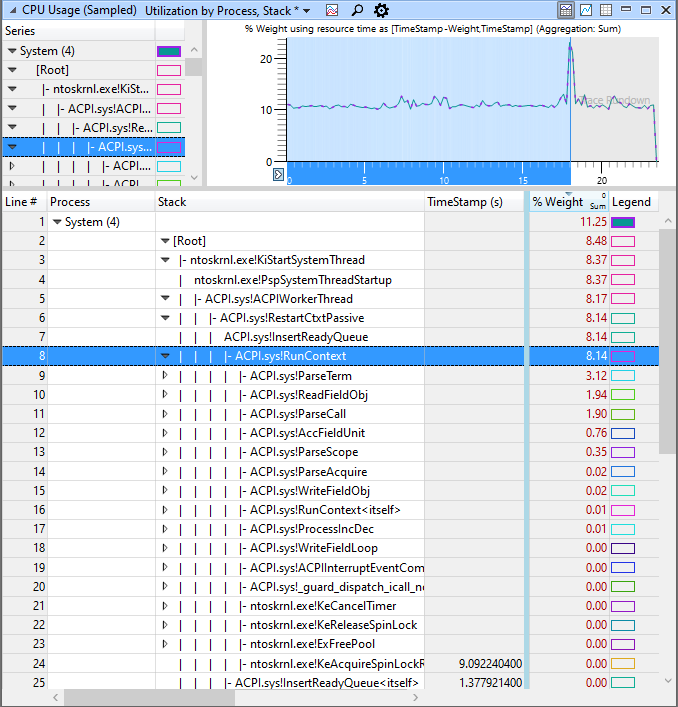Collapse ACPI.sys!RestartCtxtPassive stack row

(x=165, y=317)
